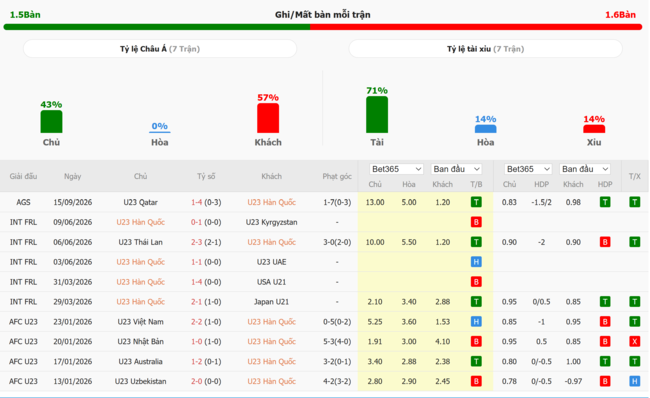This screenshot has width=650, height=398.
Task: Click the 5-3(4-0) corner kicks cell
Action: click(x=337, y=342)
